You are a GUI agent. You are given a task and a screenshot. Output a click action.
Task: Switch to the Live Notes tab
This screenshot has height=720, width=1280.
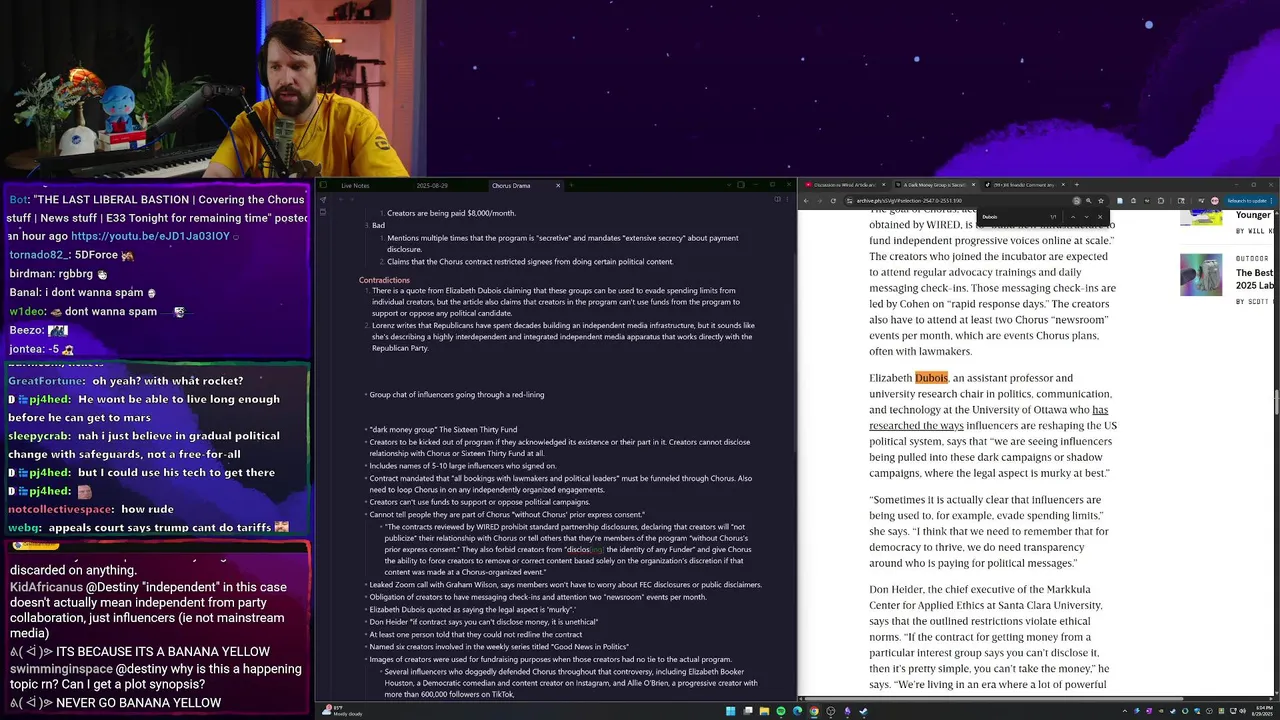click(355, 185)
